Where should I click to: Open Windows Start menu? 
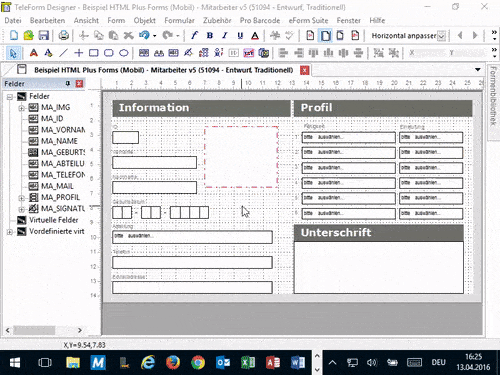tap(14, 363)
